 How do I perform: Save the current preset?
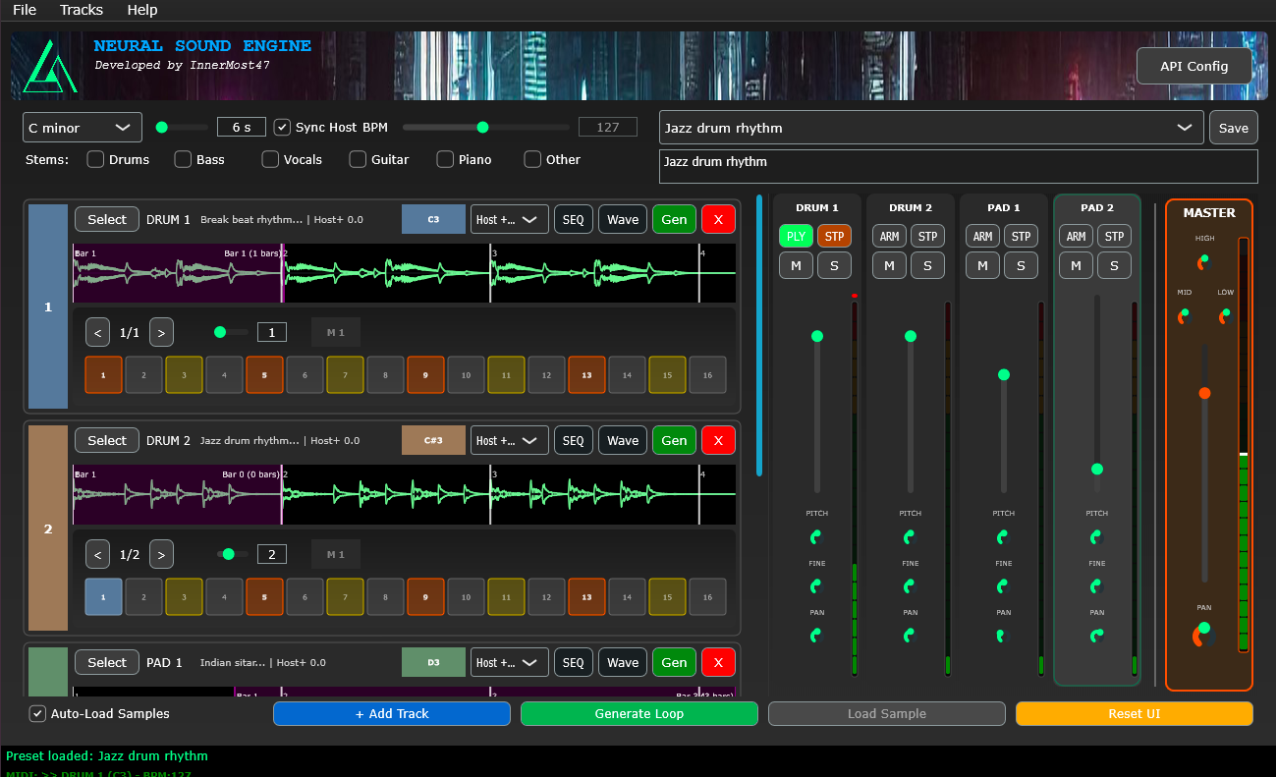(x=1233, y=128)
